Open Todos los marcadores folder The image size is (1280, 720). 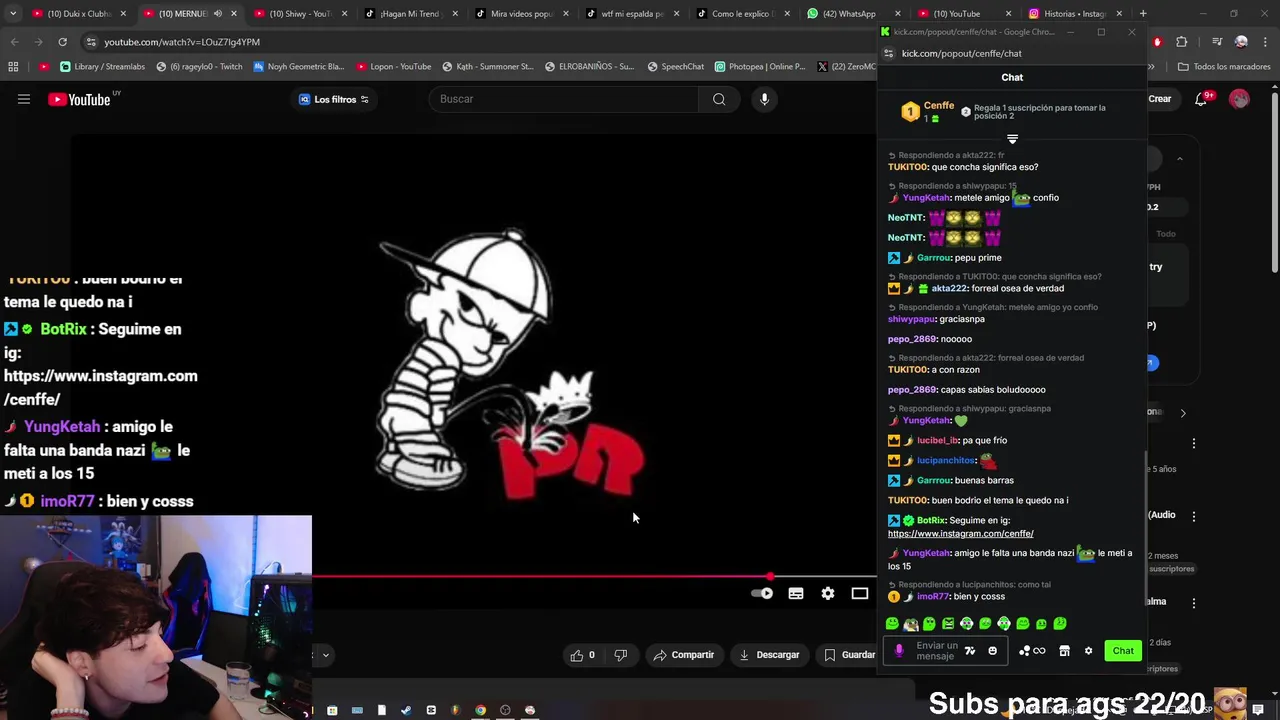[x=1224, y=67]
